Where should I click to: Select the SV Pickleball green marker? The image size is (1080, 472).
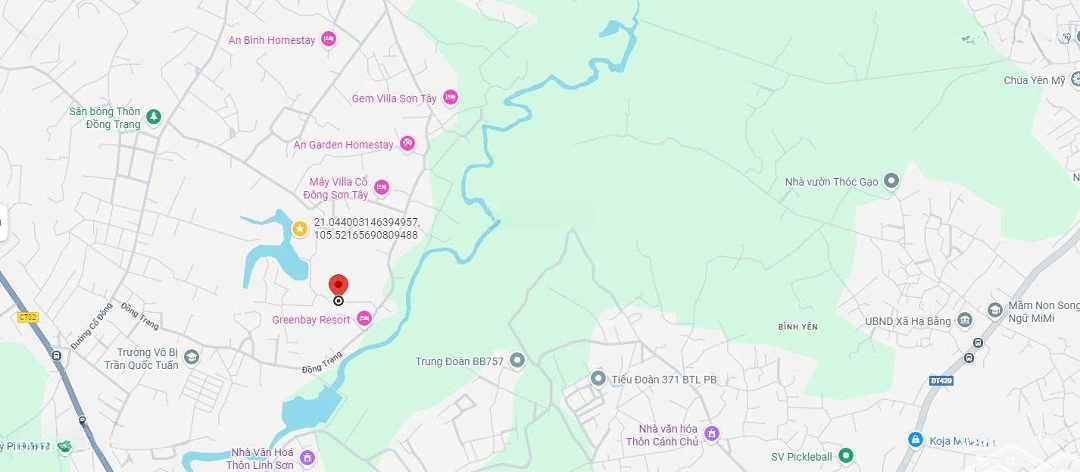pos(846,455)
